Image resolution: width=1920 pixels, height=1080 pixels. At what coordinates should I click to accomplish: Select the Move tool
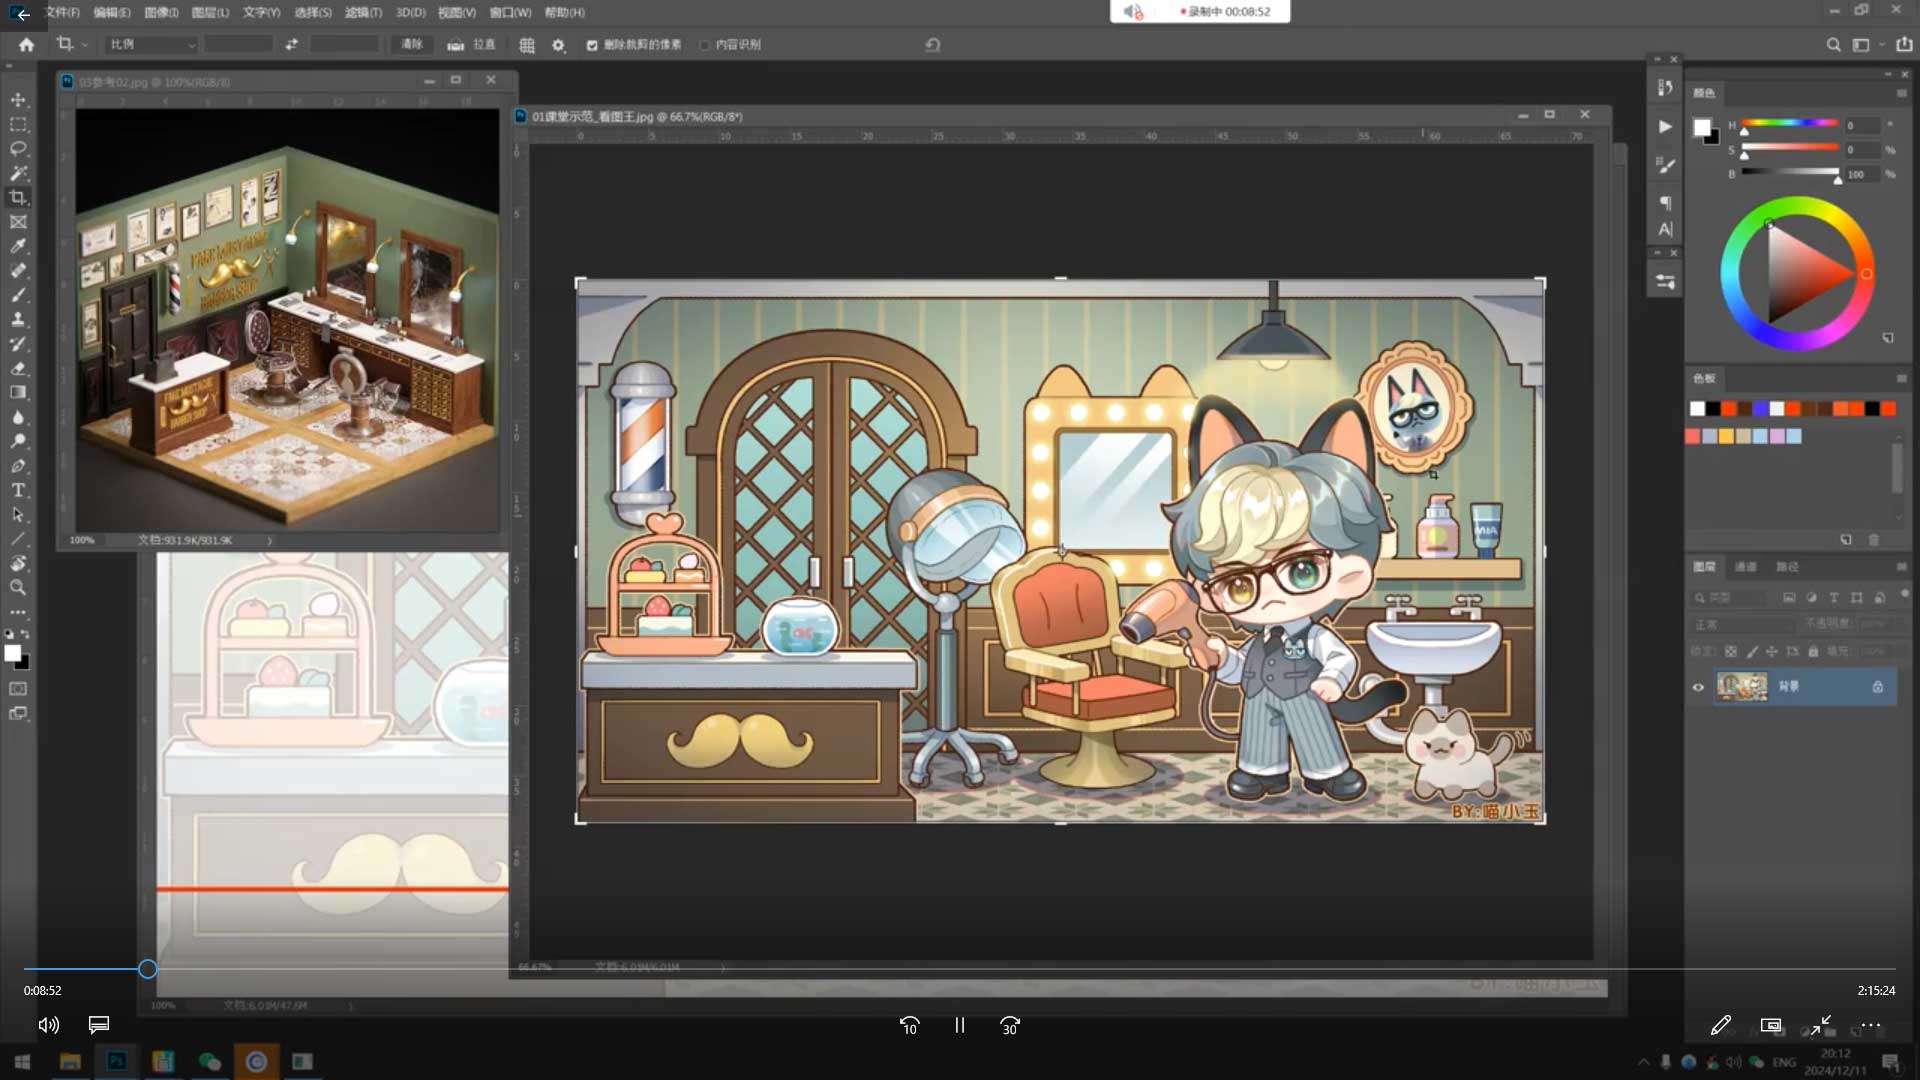(x=18, y=100)
